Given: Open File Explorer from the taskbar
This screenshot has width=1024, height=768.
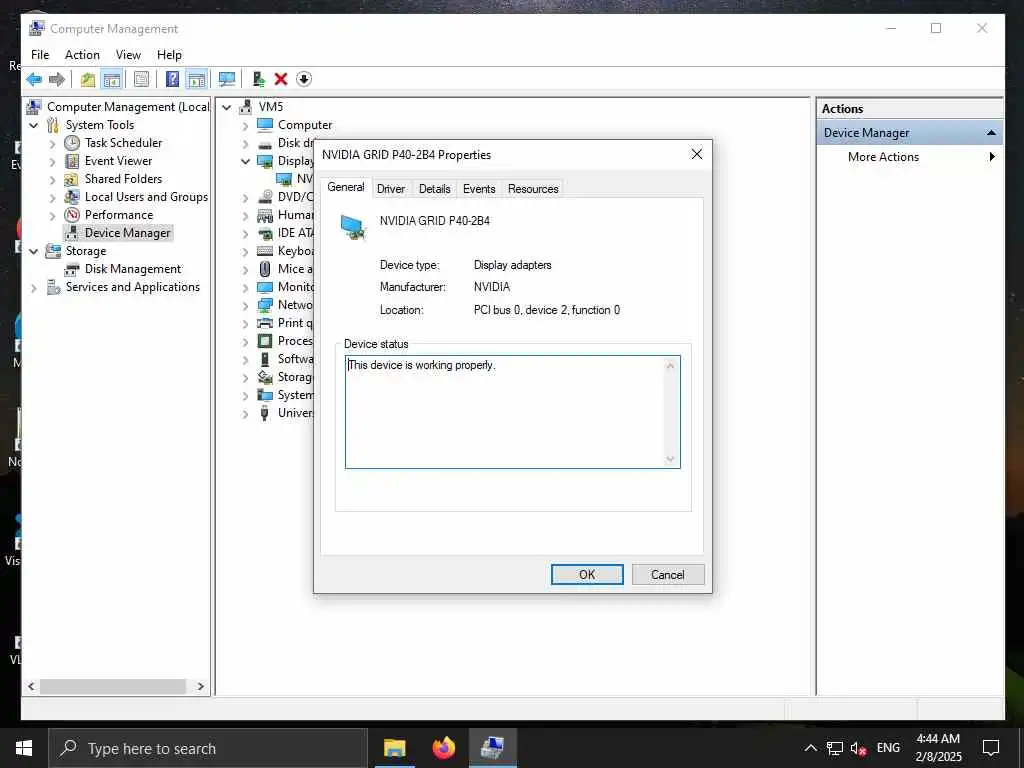Looking at the screenshot, I should 394,748.
